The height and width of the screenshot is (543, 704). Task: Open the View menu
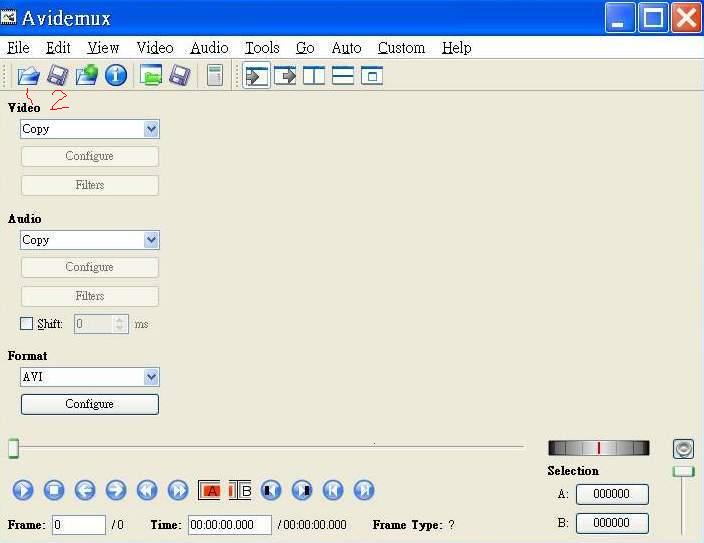pyautogui.click(x=103, y=48)
